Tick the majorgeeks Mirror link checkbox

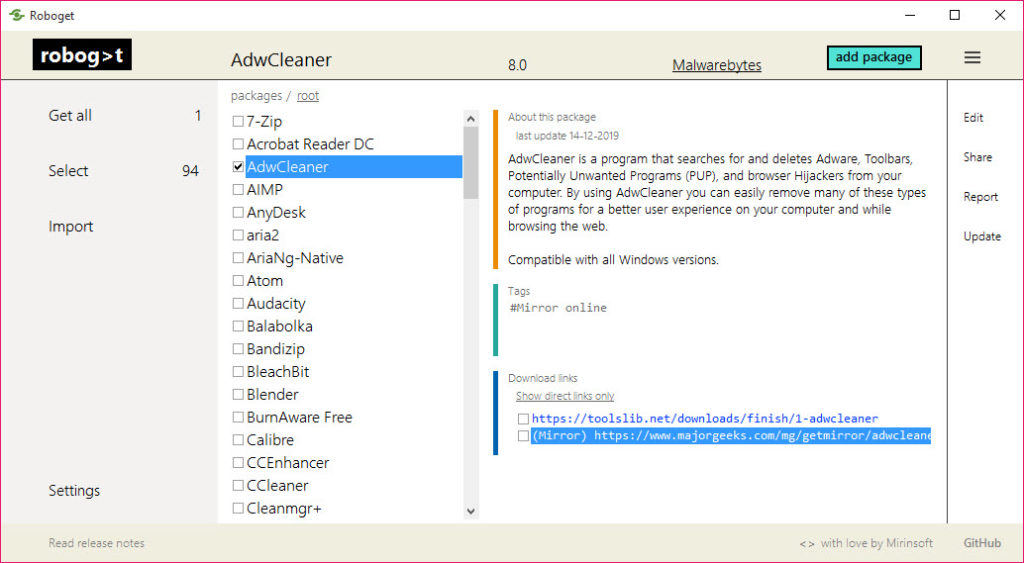523,436
